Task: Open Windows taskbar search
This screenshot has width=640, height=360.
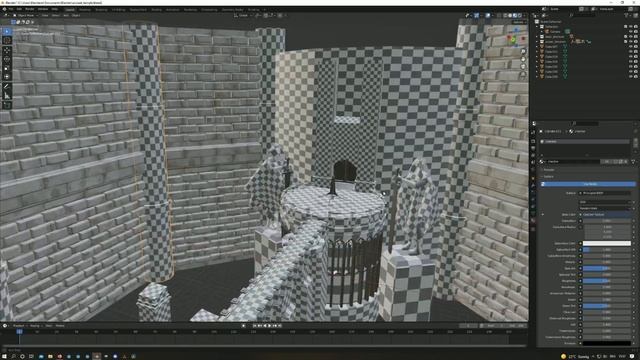Action: (13, 356)
